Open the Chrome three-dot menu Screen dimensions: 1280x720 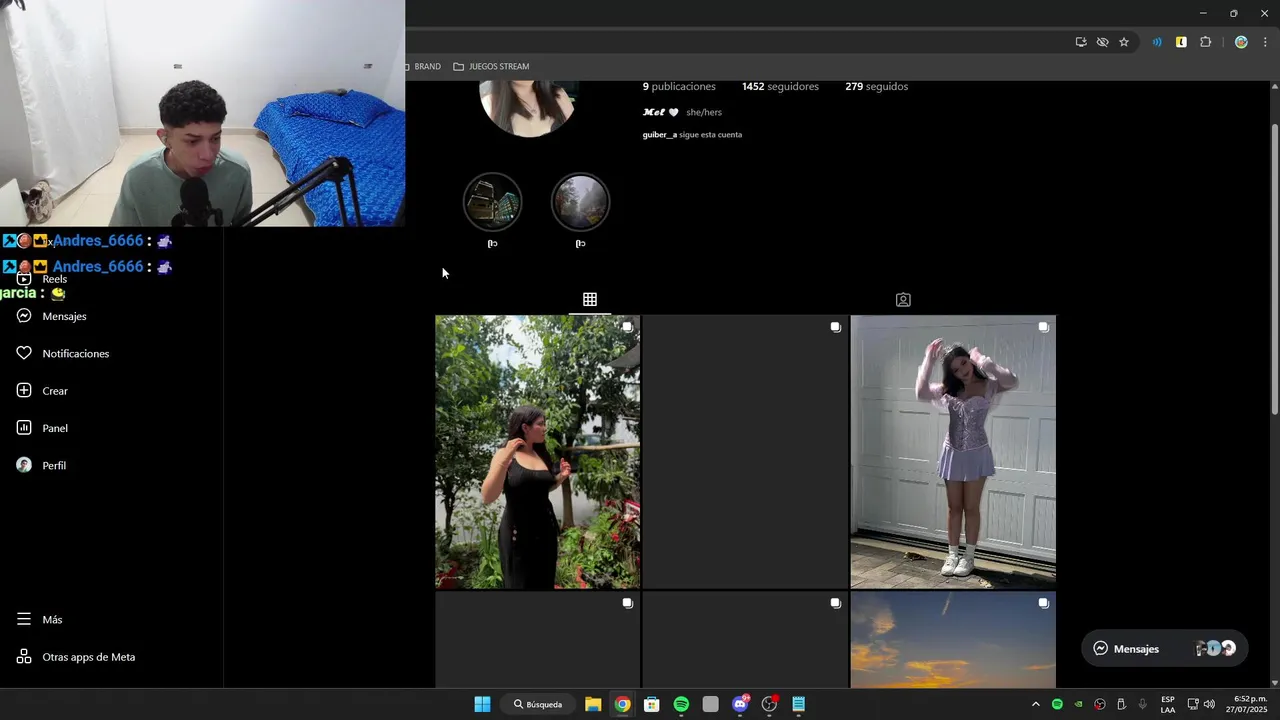(x=1265, y=42)
